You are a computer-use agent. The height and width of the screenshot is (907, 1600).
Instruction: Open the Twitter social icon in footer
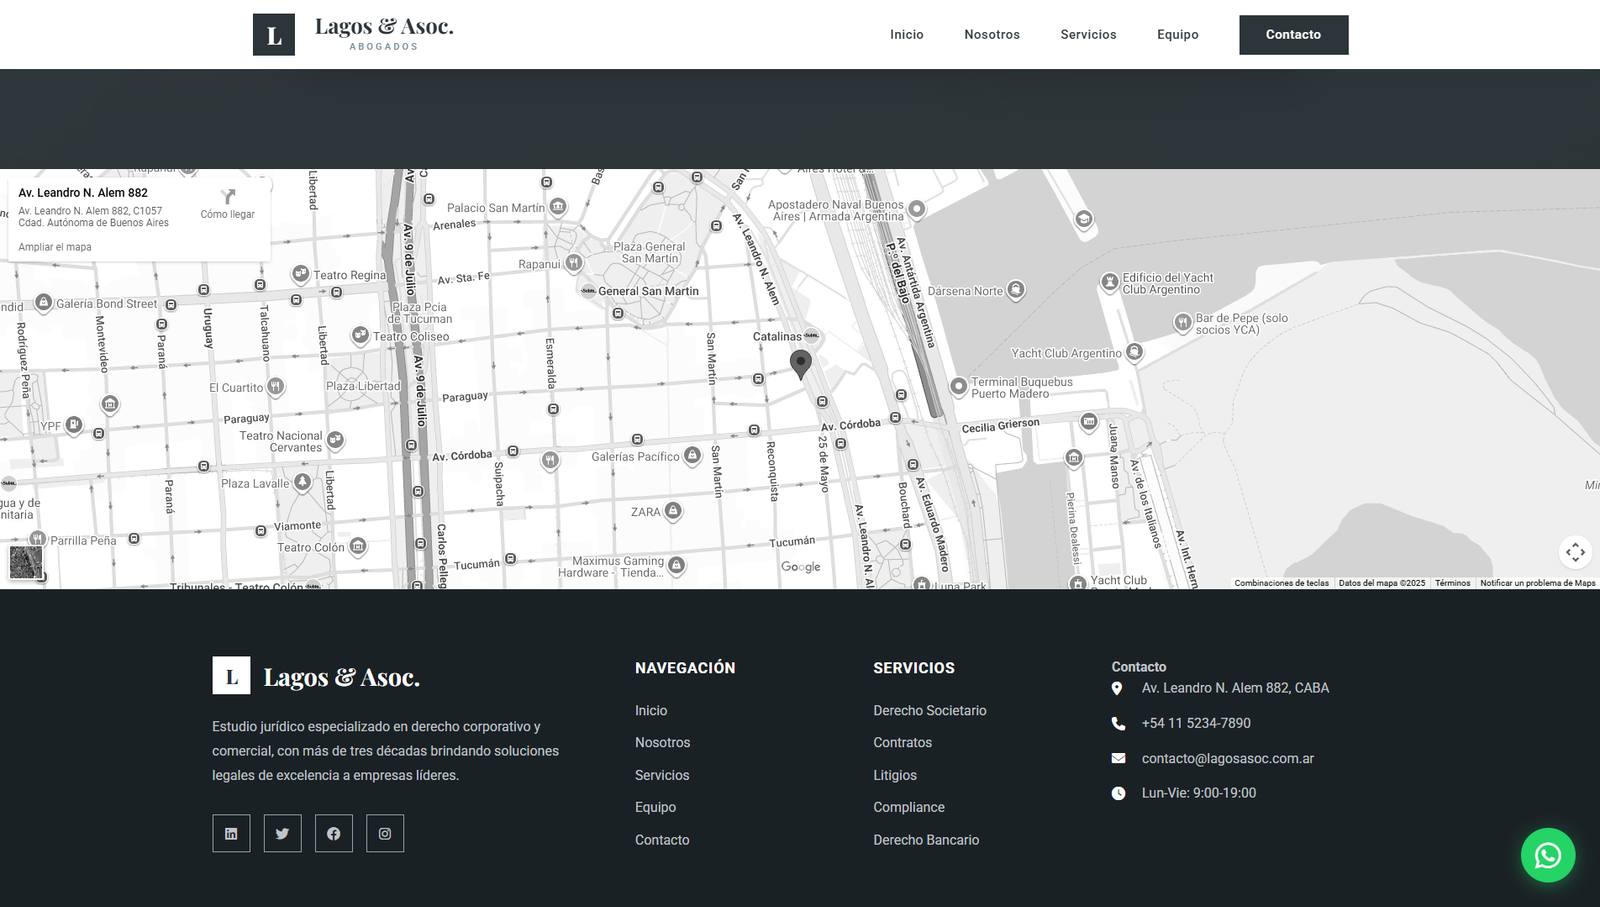282,833
